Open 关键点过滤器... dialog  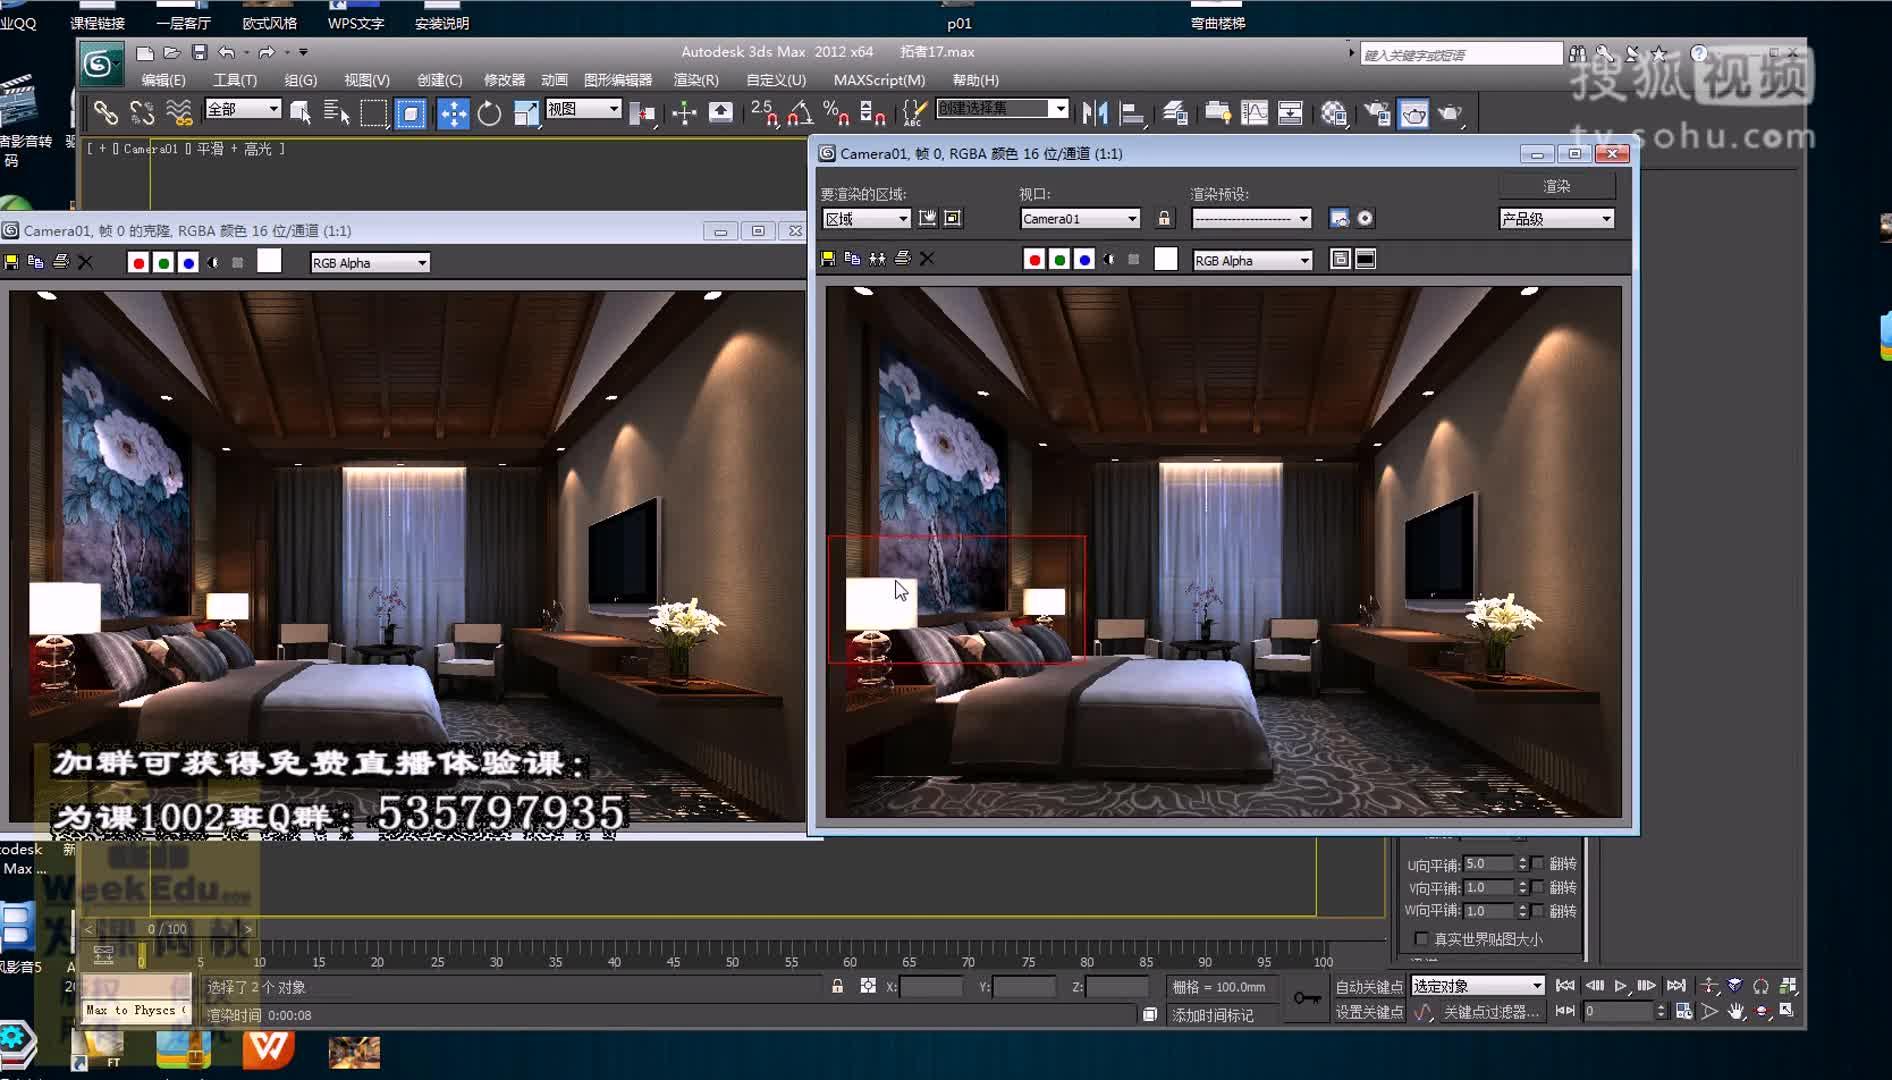click(1491, 1012)
